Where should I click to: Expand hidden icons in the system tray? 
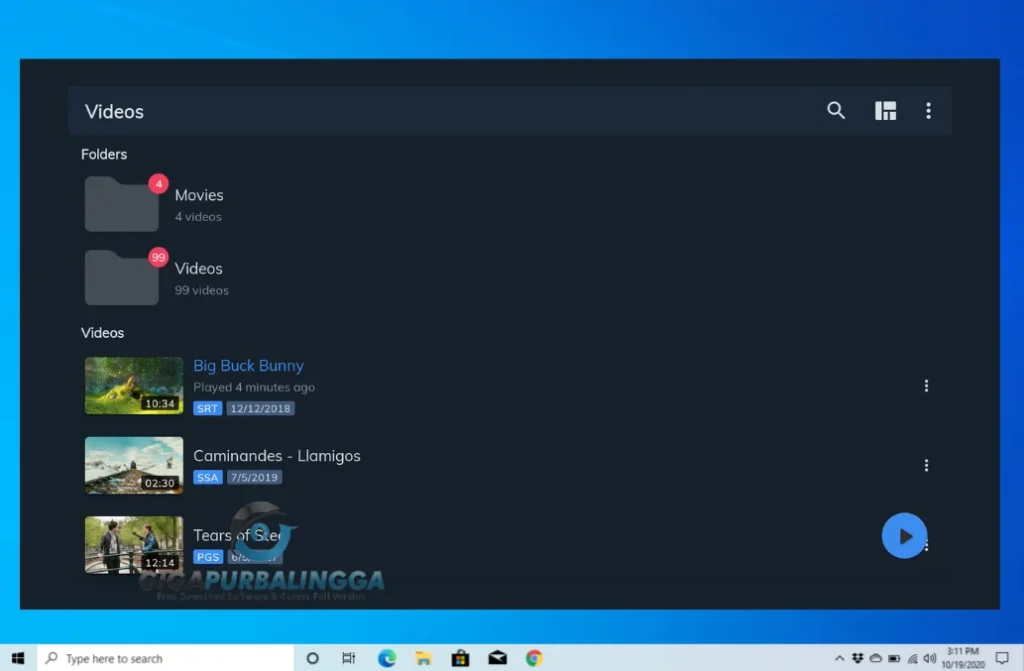pyautogui.click(x=840, y=658)
